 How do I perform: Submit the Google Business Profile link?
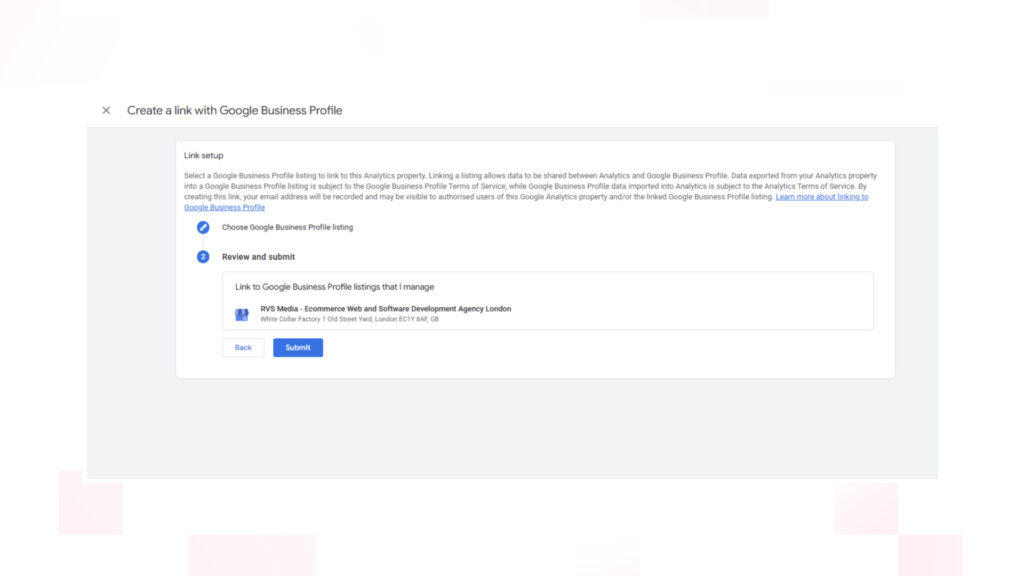click(x=298, y=347)
